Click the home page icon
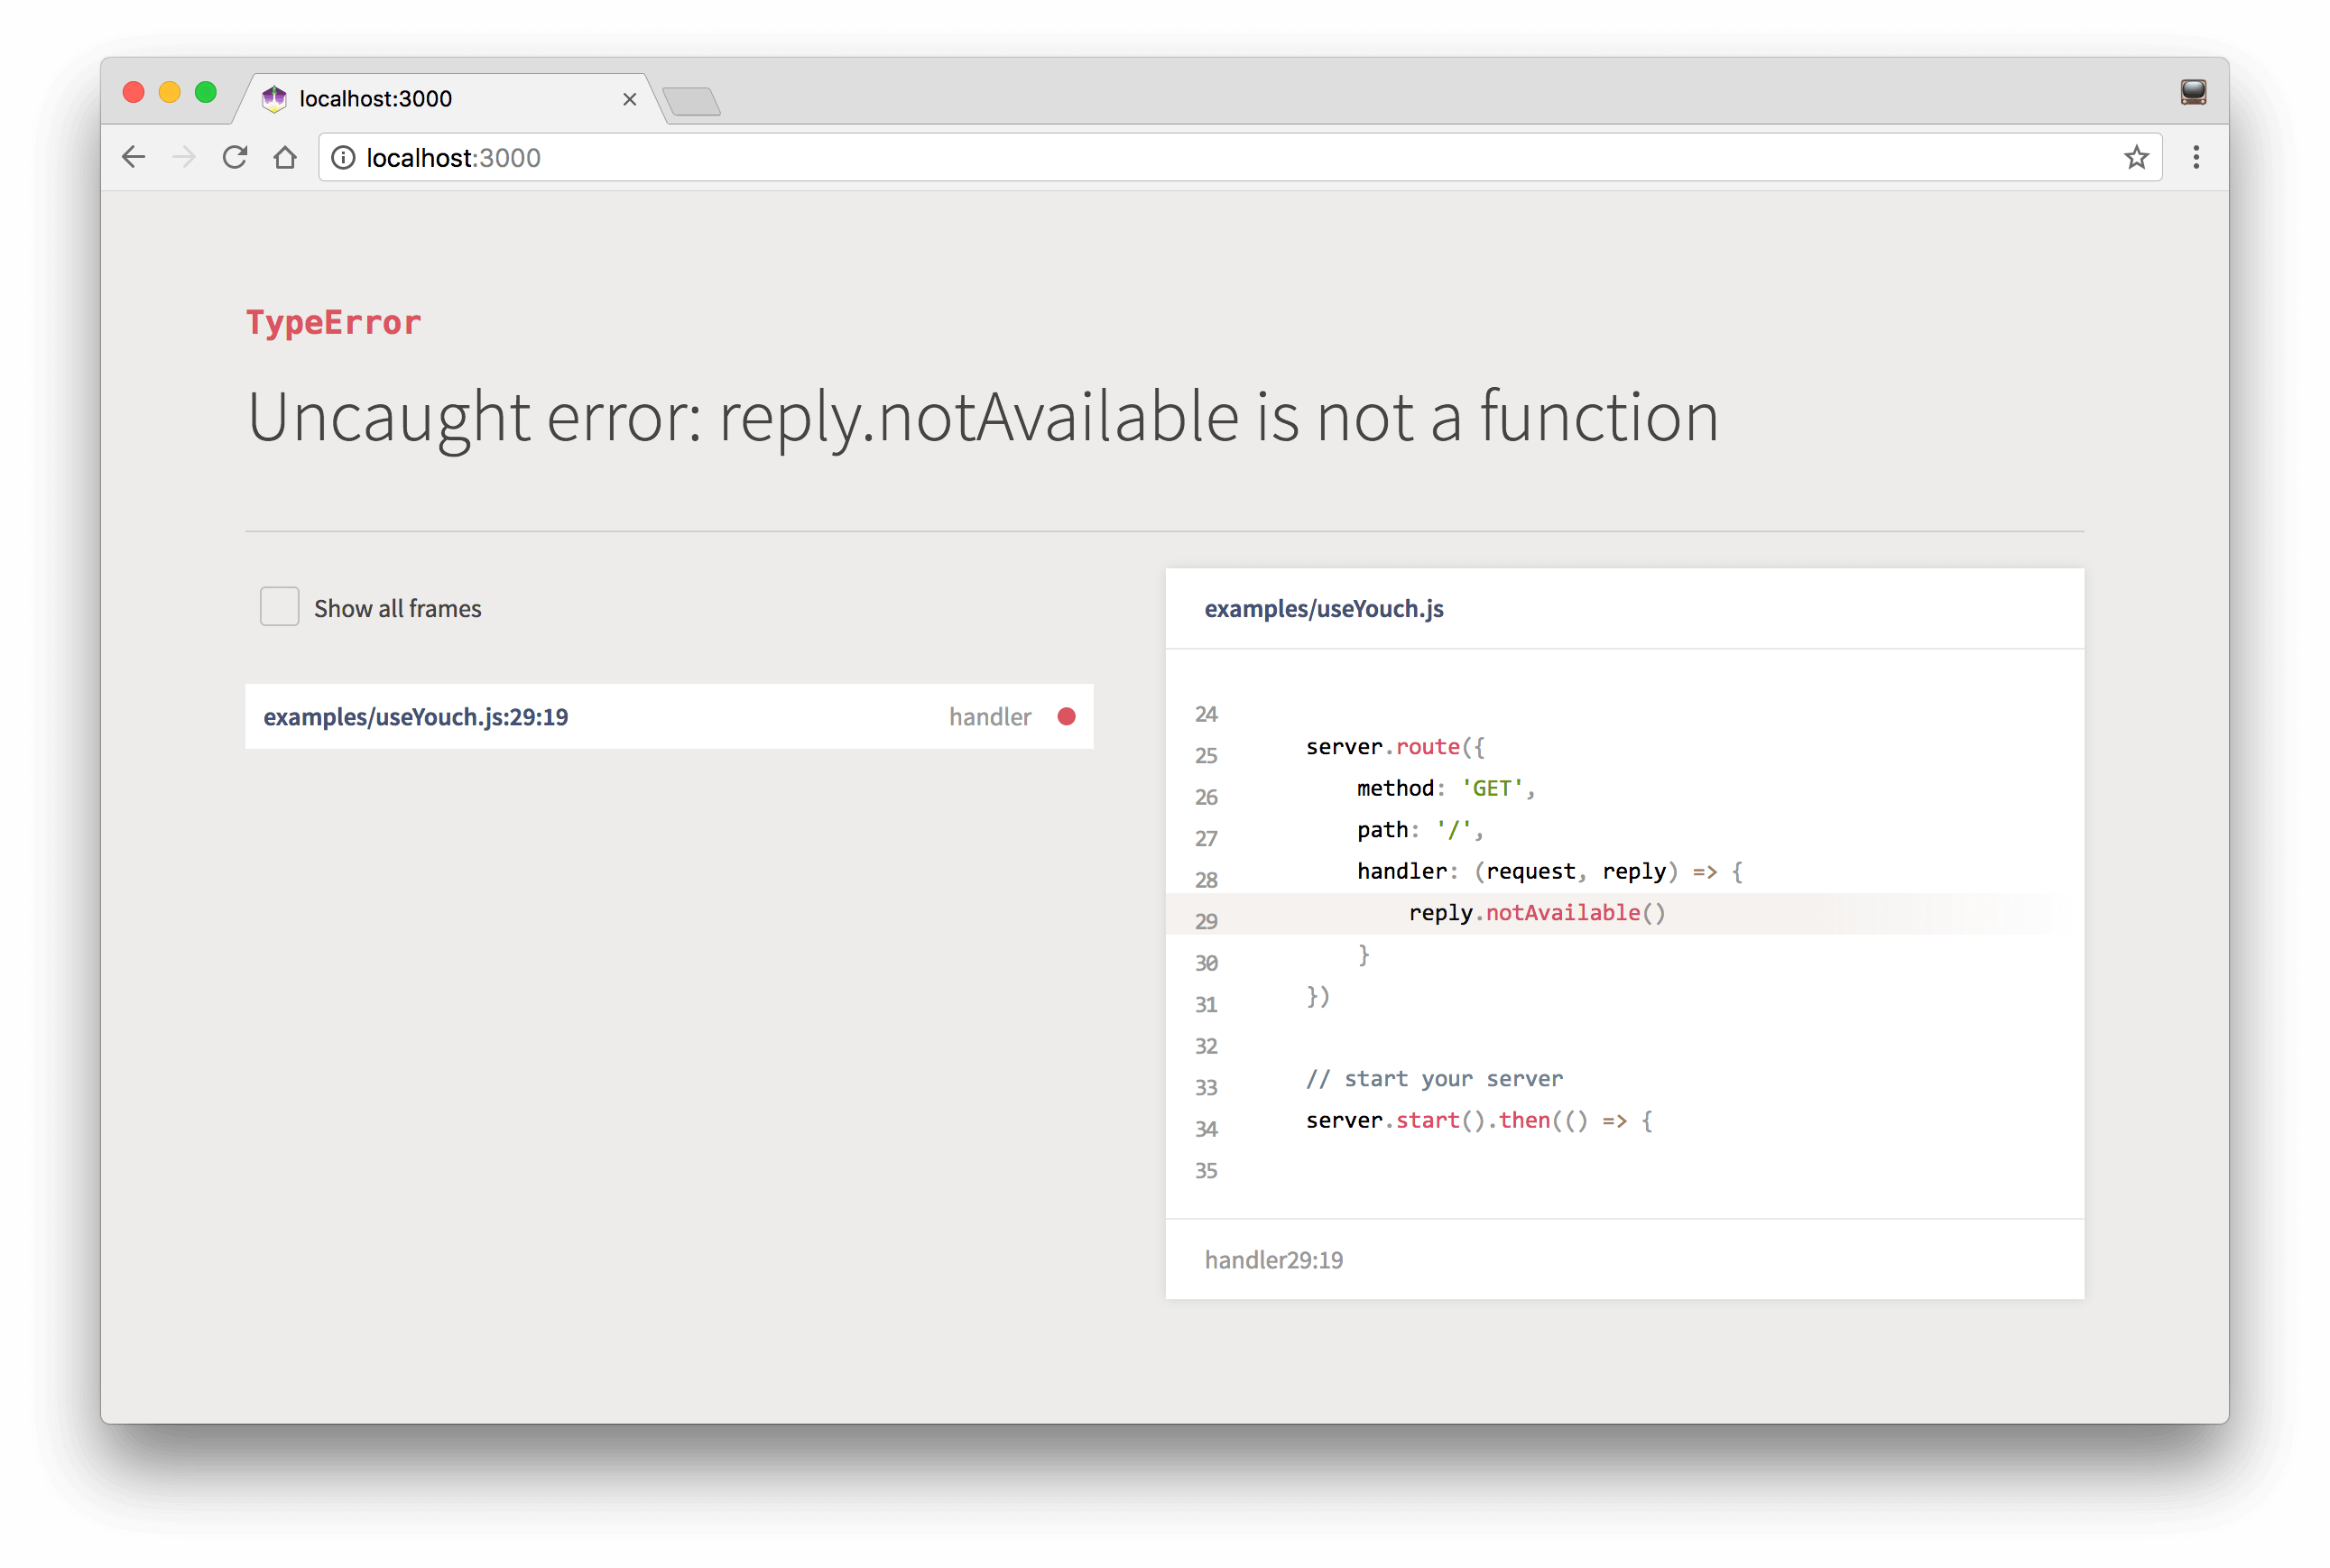Viewport: 2330px width, 1568px height. pyautogui.click(x=285, y=158)
